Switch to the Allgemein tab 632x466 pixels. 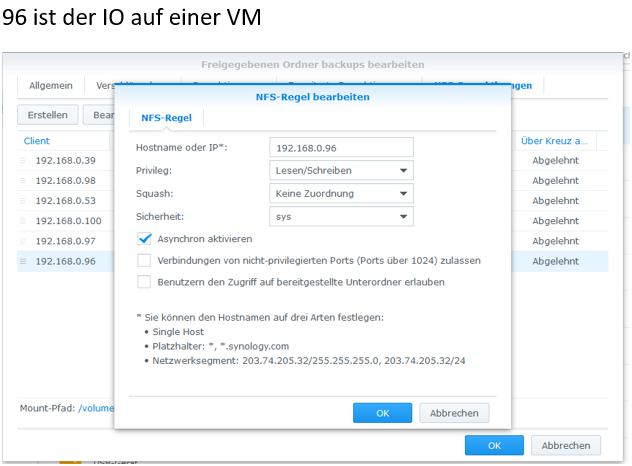click(x=51, y=85)
